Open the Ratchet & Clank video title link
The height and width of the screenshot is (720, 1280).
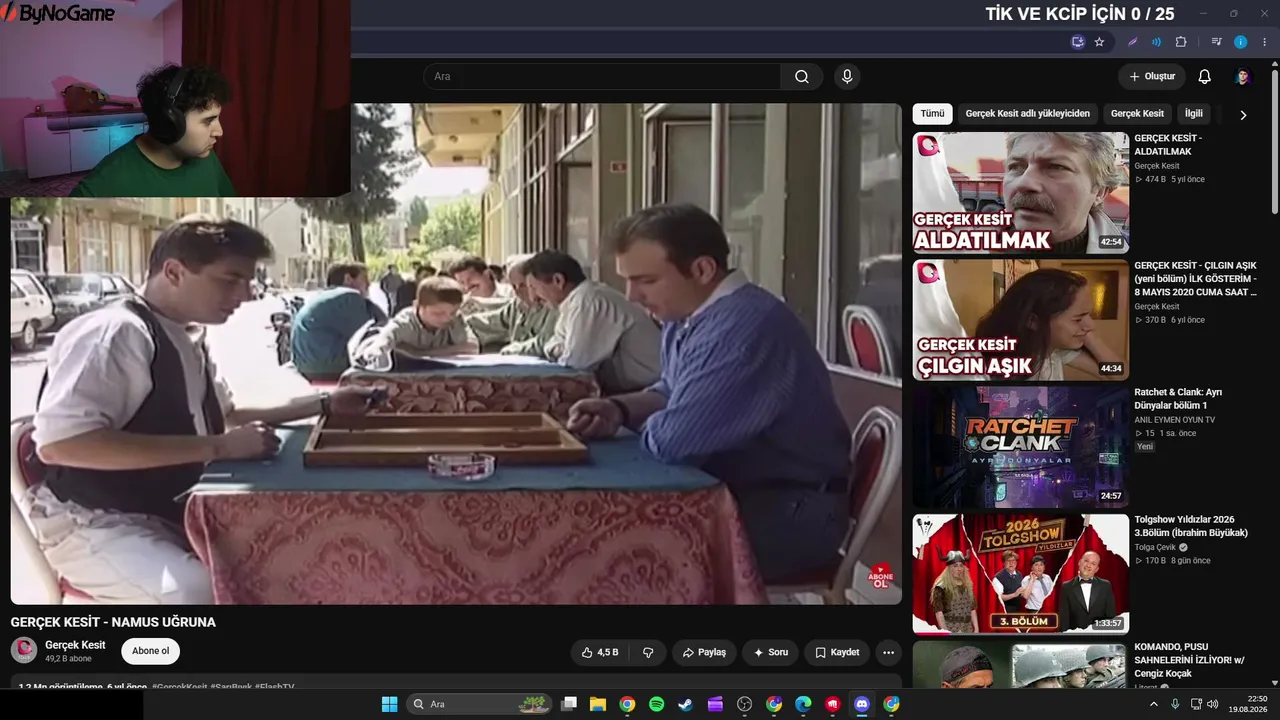click(x=1178, y=398)
